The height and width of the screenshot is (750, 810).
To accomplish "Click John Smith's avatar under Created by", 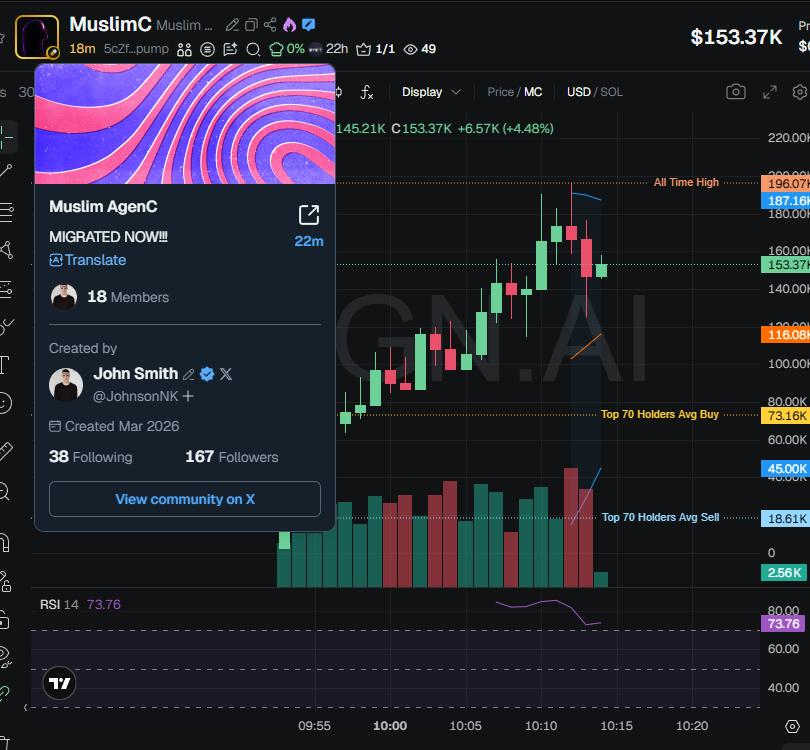I will coord(66,385).
